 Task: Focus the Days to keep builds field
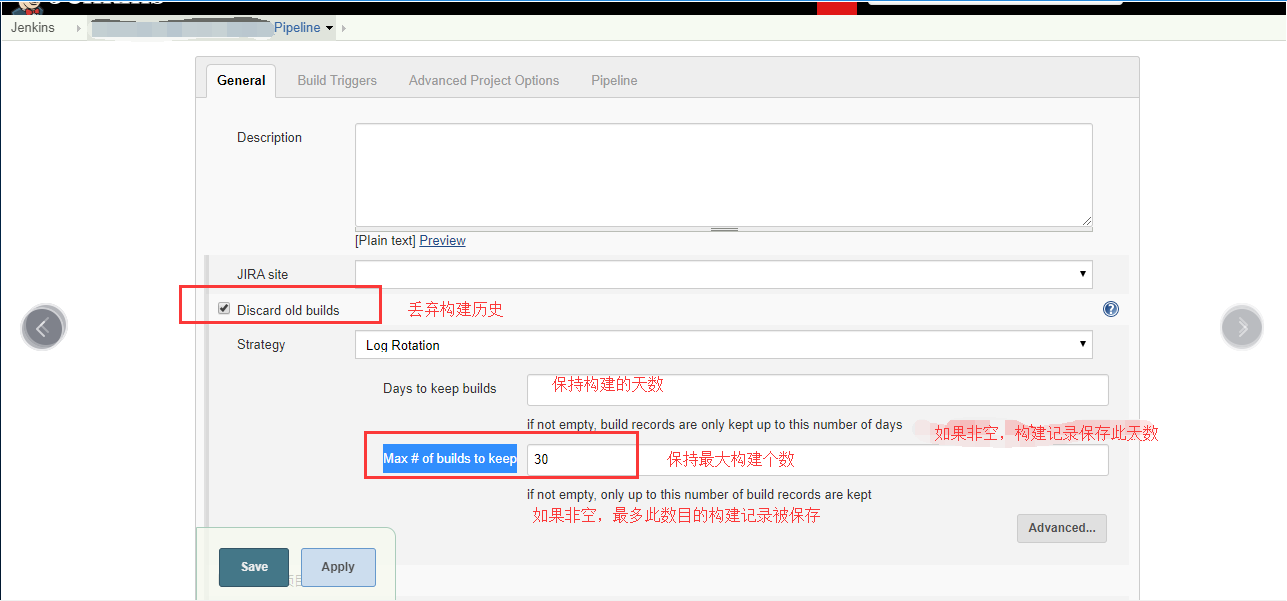point(818,390)
